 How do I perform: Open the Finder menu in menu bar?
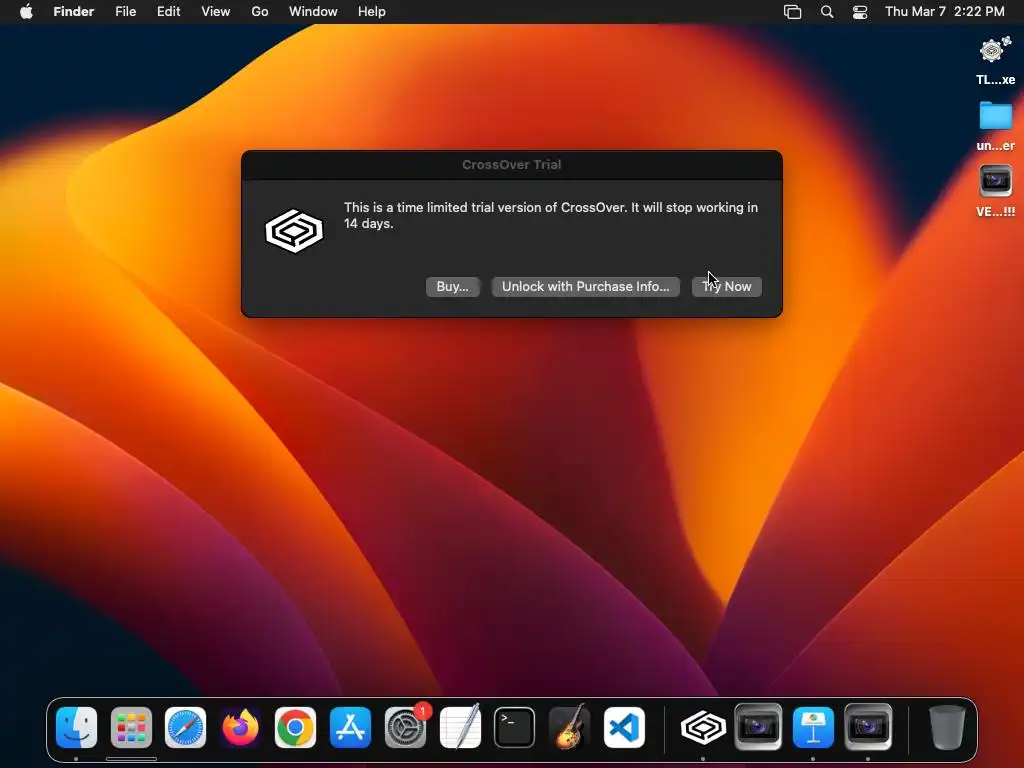(74, 12)
